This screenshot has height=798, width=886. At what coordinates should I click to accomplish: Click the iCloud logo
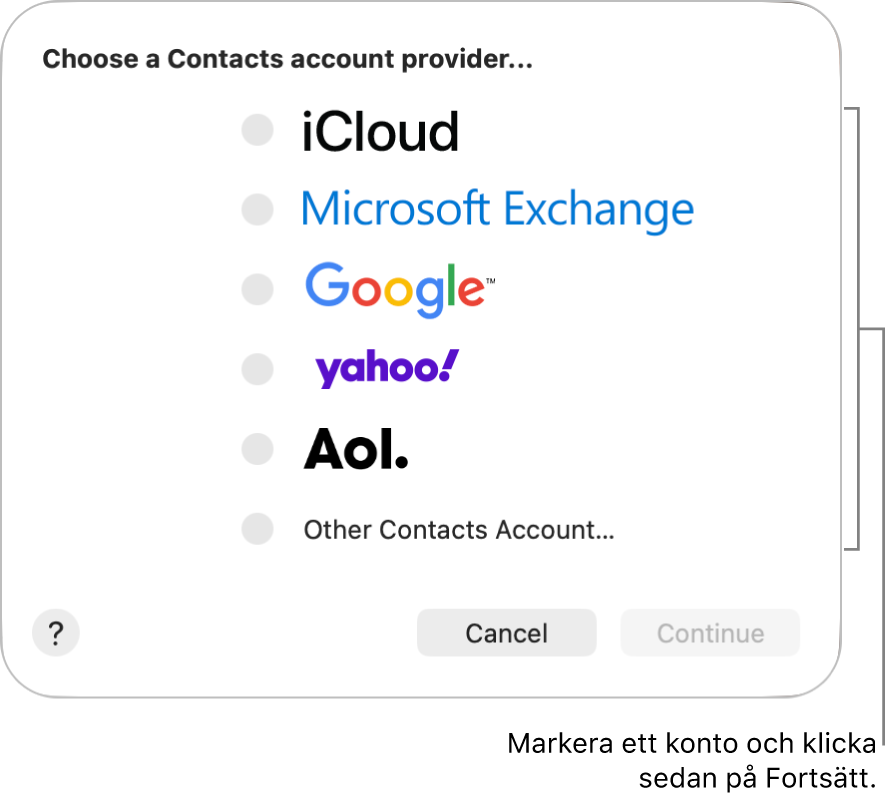(380, 133)
